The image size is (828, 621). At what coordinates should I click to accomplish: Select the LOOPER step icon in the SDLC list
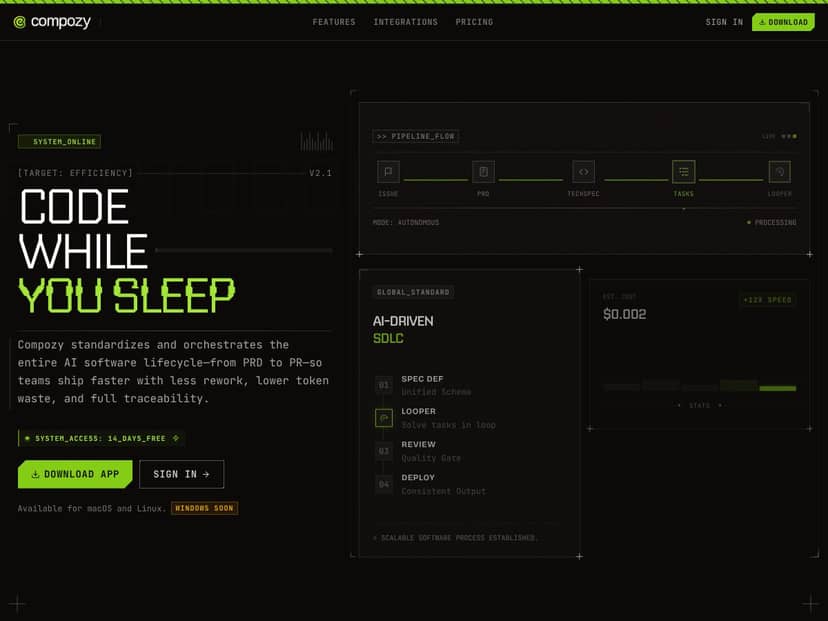pos(383,417)
